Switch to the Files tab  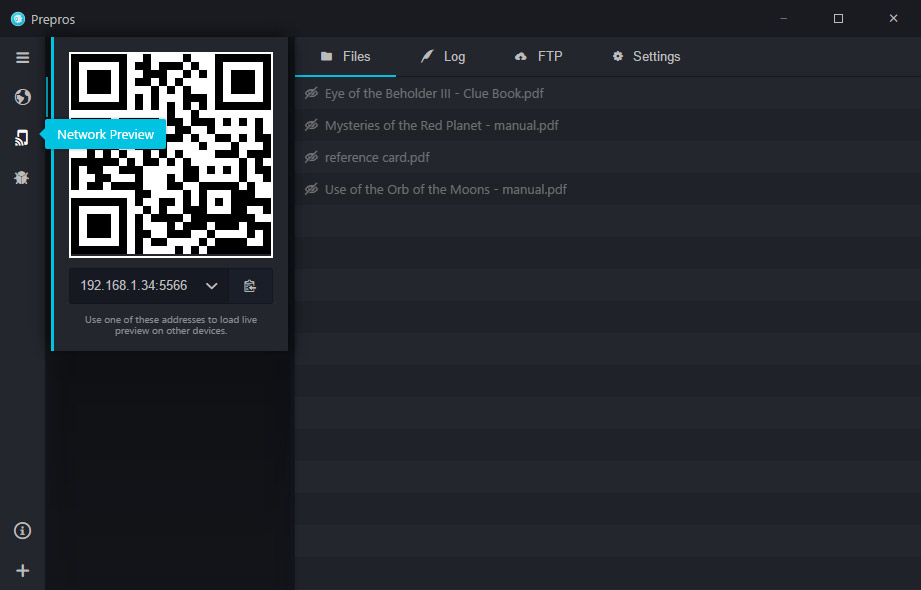[345, 56]
